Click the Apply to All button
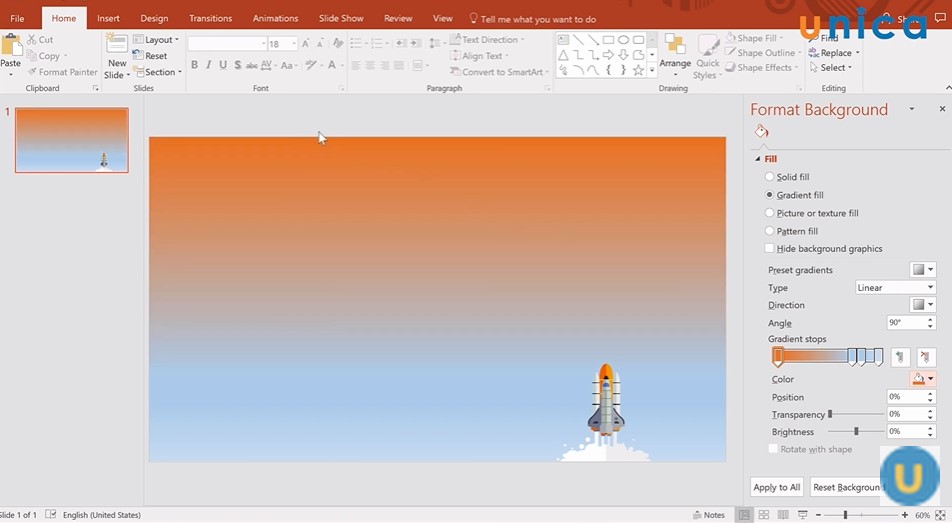Viewport: 952px width, 523px height. click(777, 487)
